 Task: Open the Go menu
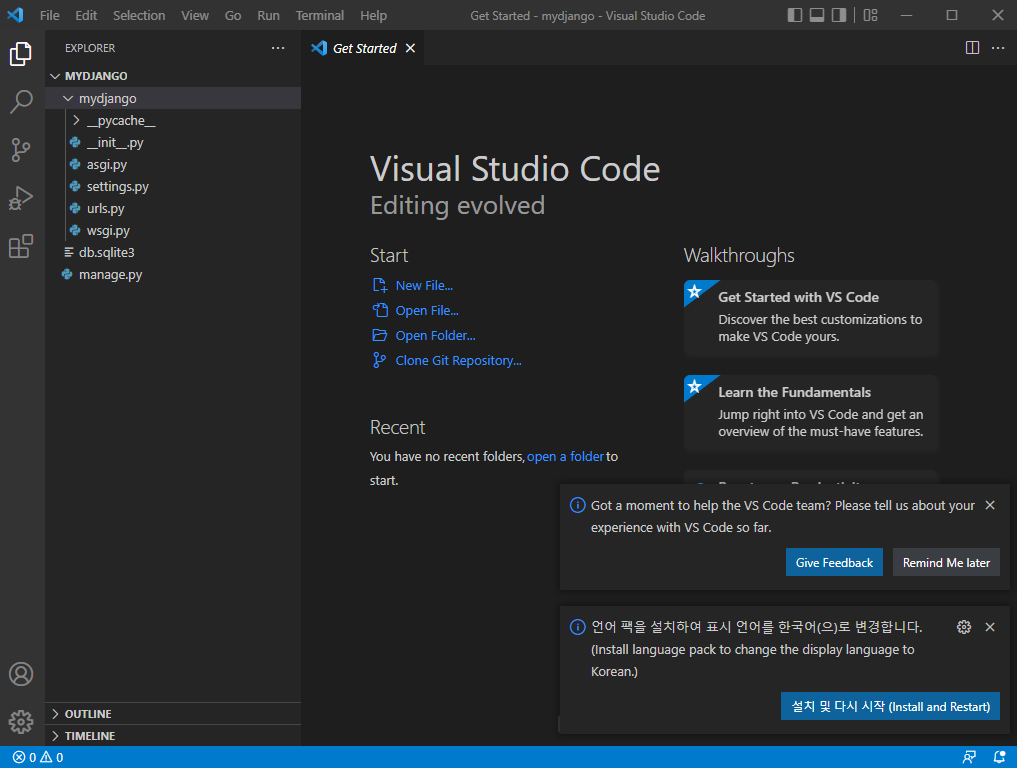coord(233,15)
